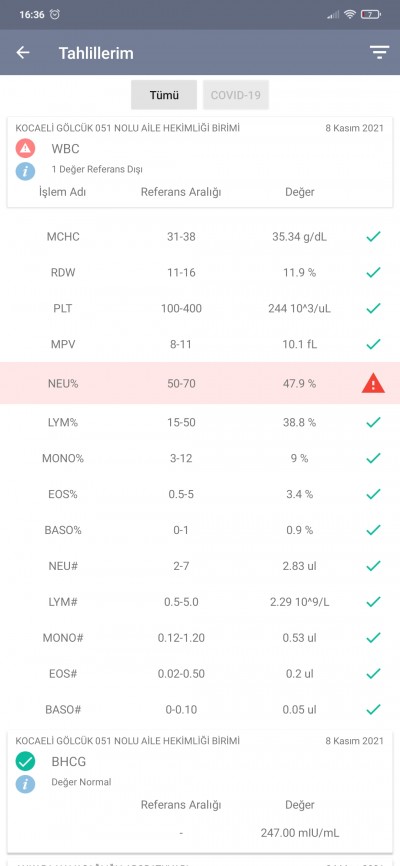Screen dimensions: 400x866
Task: Tap the Tahlillerim page title
Action: [x=96, y=53]
